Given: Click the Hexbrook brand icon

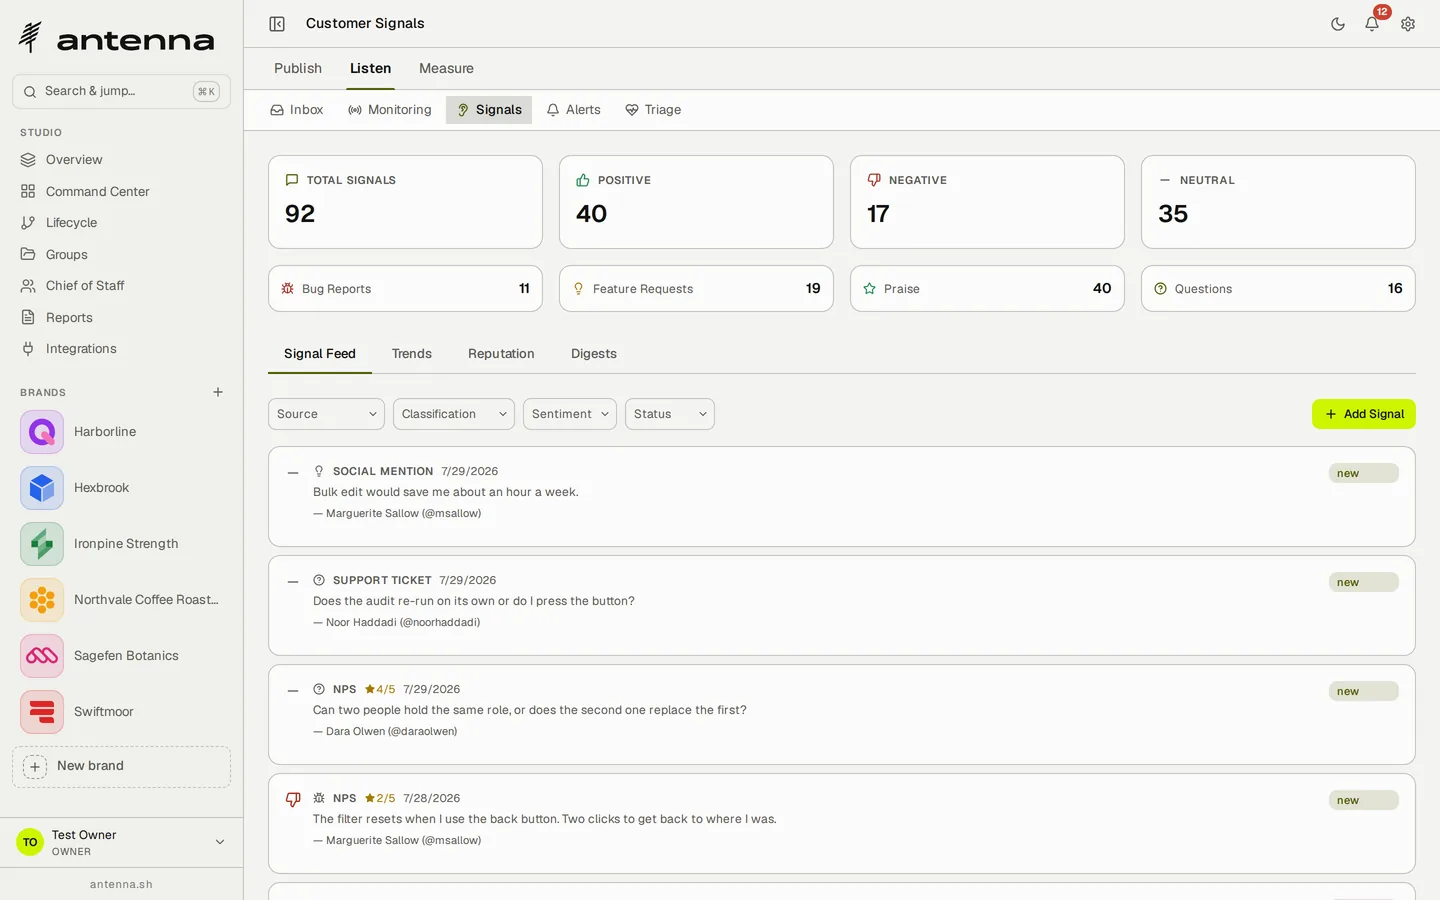Looking at the screenshot, I should [x=42, y=488].
